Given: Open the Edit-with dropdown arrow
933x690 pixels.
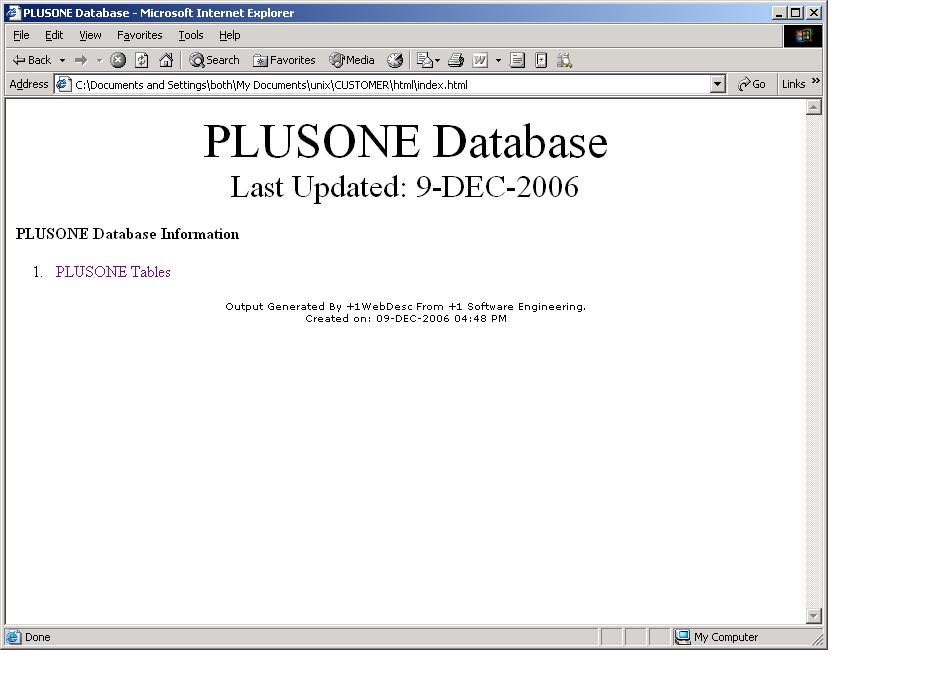Looking at the screenshot, I should coord(498,60).
